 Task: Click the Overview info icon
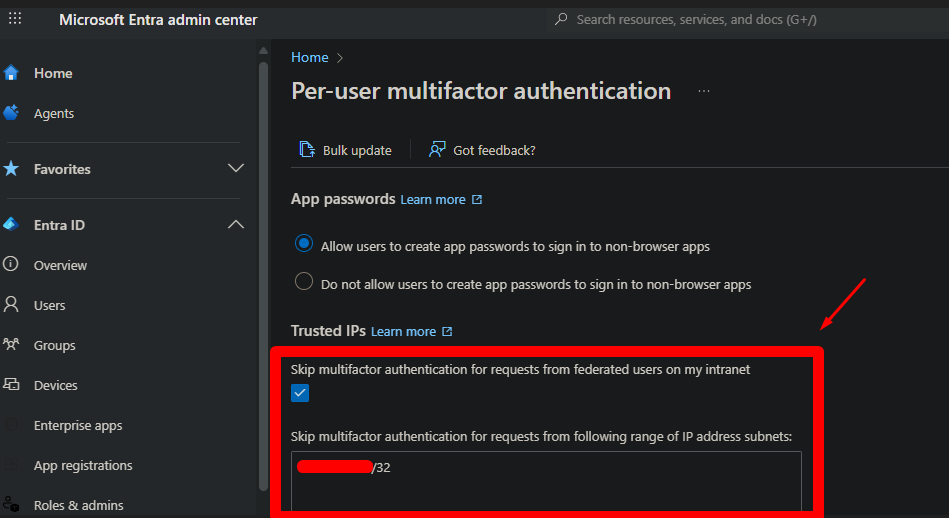(x=11, y=264)
